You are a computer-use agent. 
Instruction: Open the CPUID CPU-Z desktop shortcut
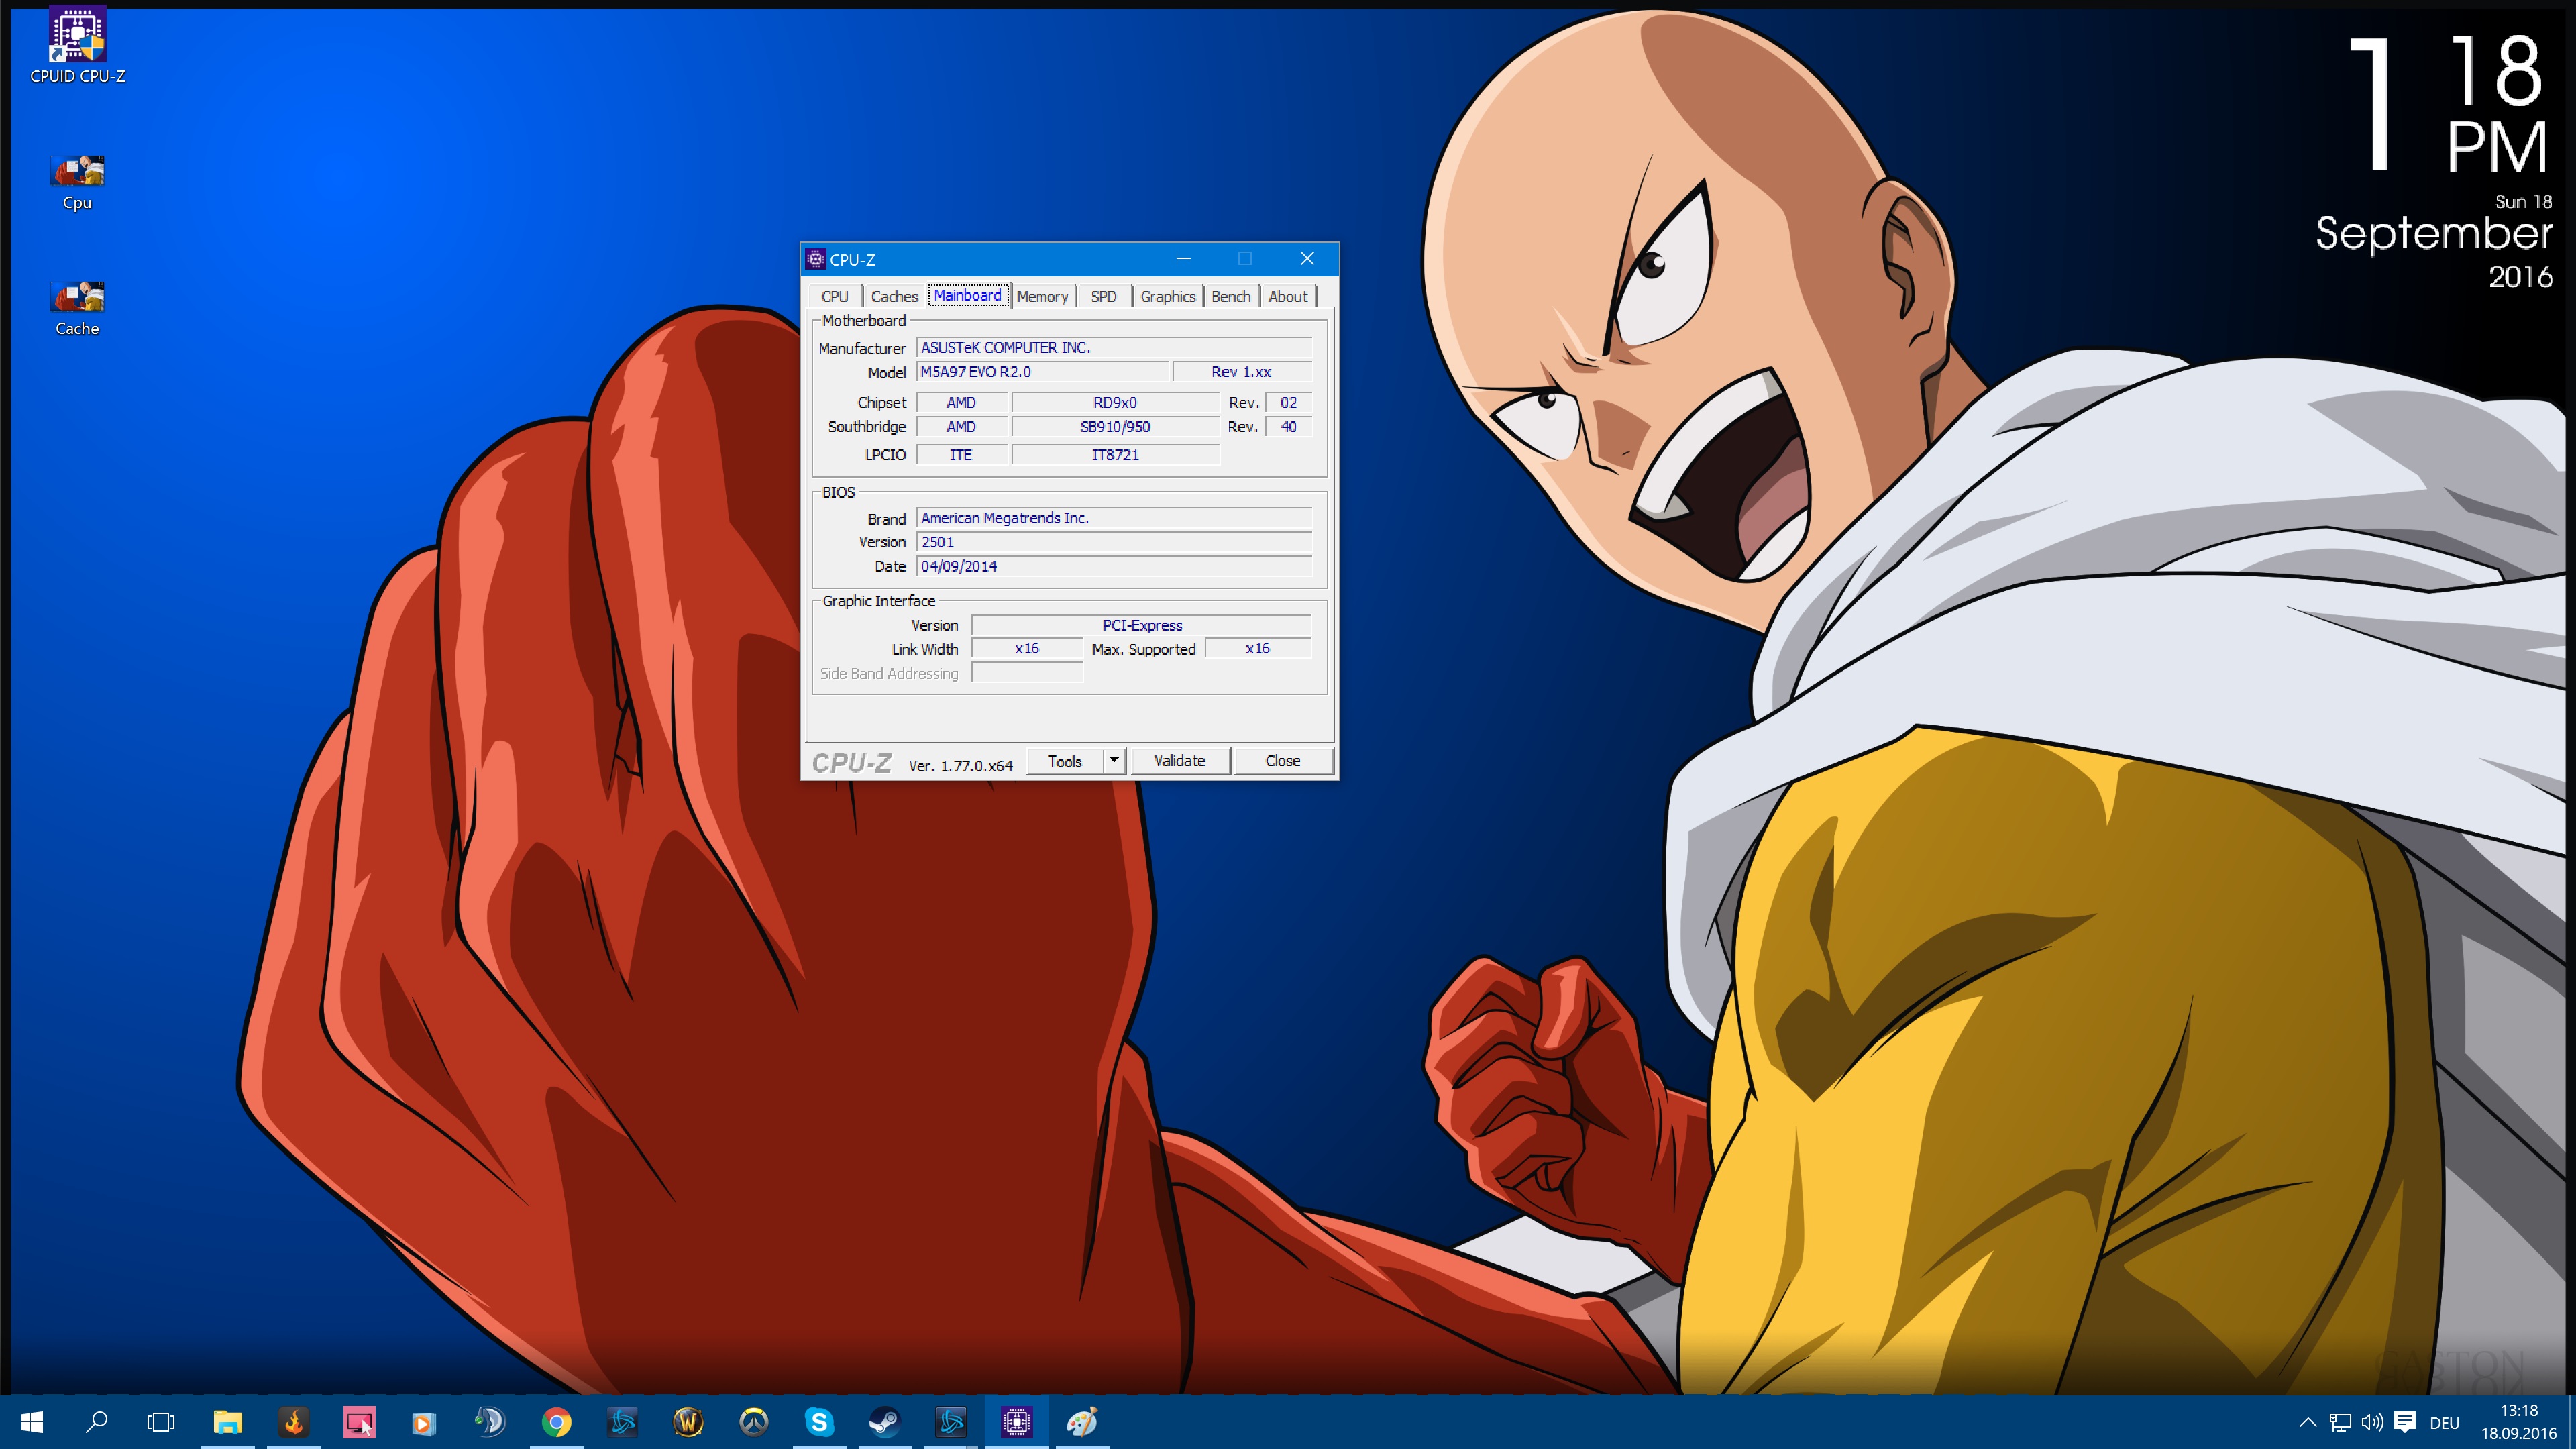(77, 37)
